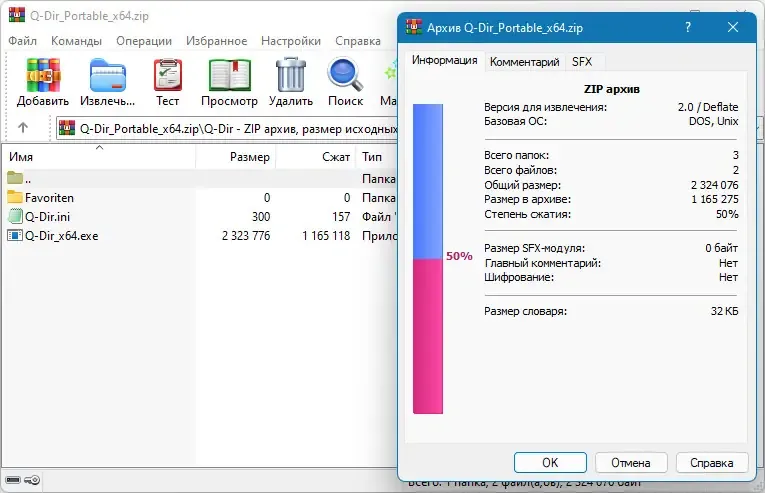Click the ZIP архив heading

(612, 89)
